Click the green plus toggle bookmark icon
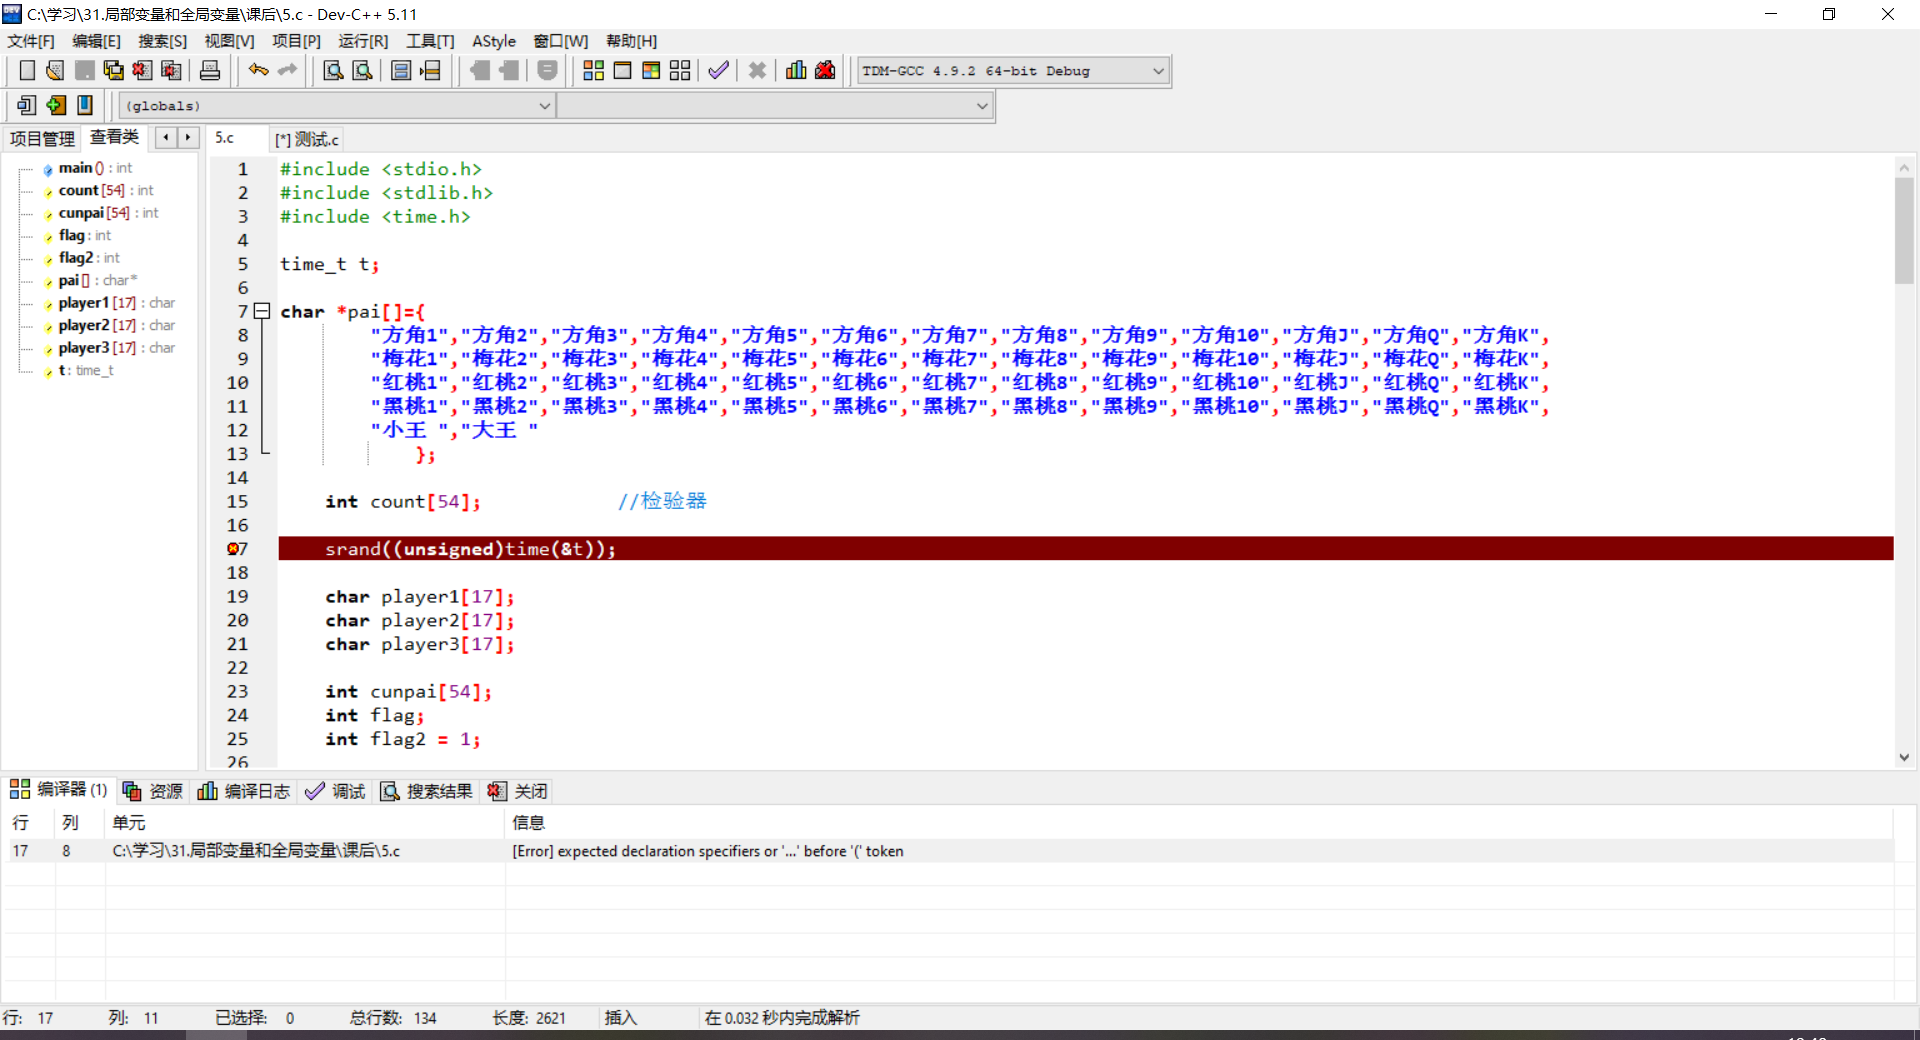Screen dimensions: 1920x1040 [56, 105]
